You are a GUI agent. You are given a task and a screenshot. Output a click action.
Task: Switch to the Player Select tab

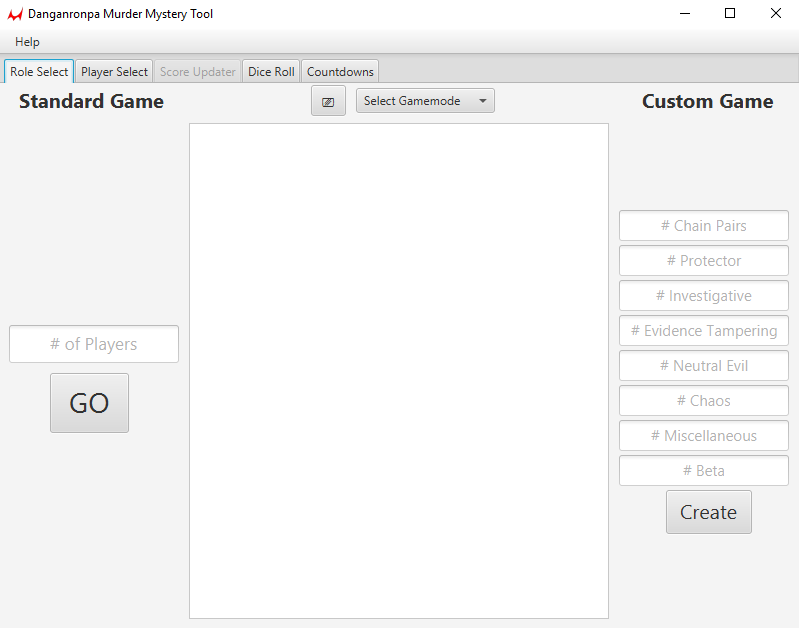tap(114, 71)
